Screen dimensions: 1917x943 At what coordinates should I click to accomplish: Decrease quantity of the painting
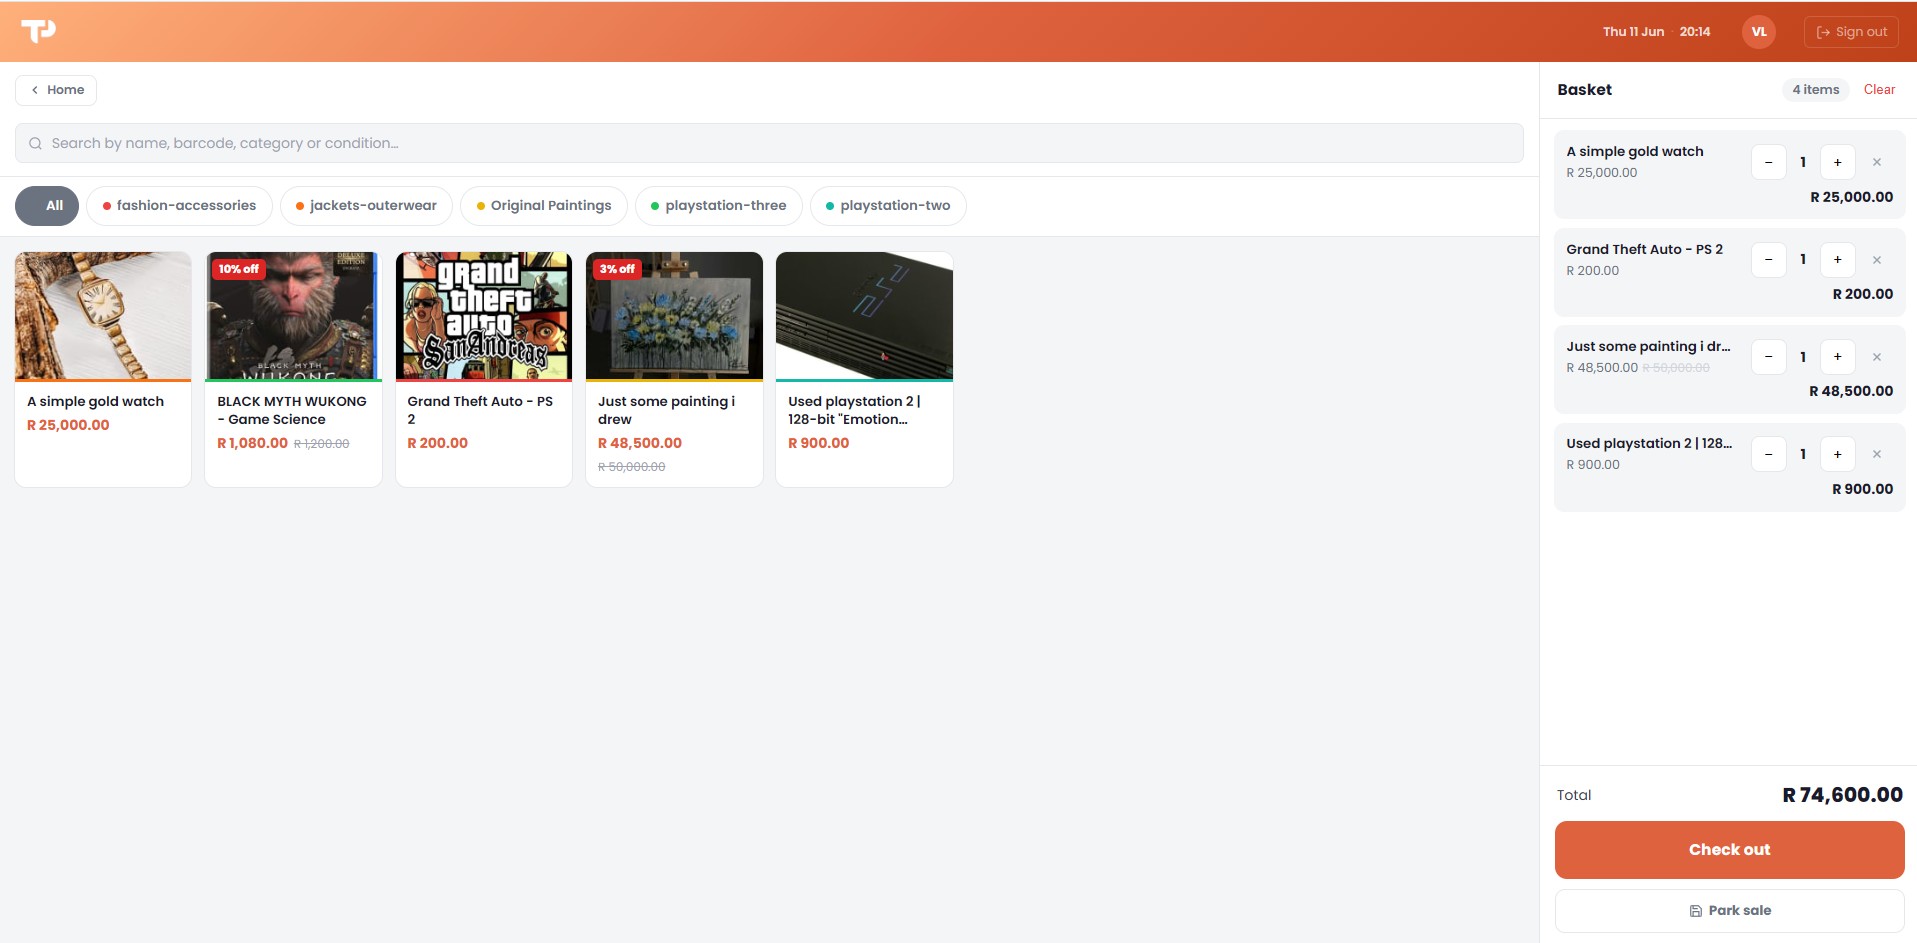click(x=1768, y=357)
